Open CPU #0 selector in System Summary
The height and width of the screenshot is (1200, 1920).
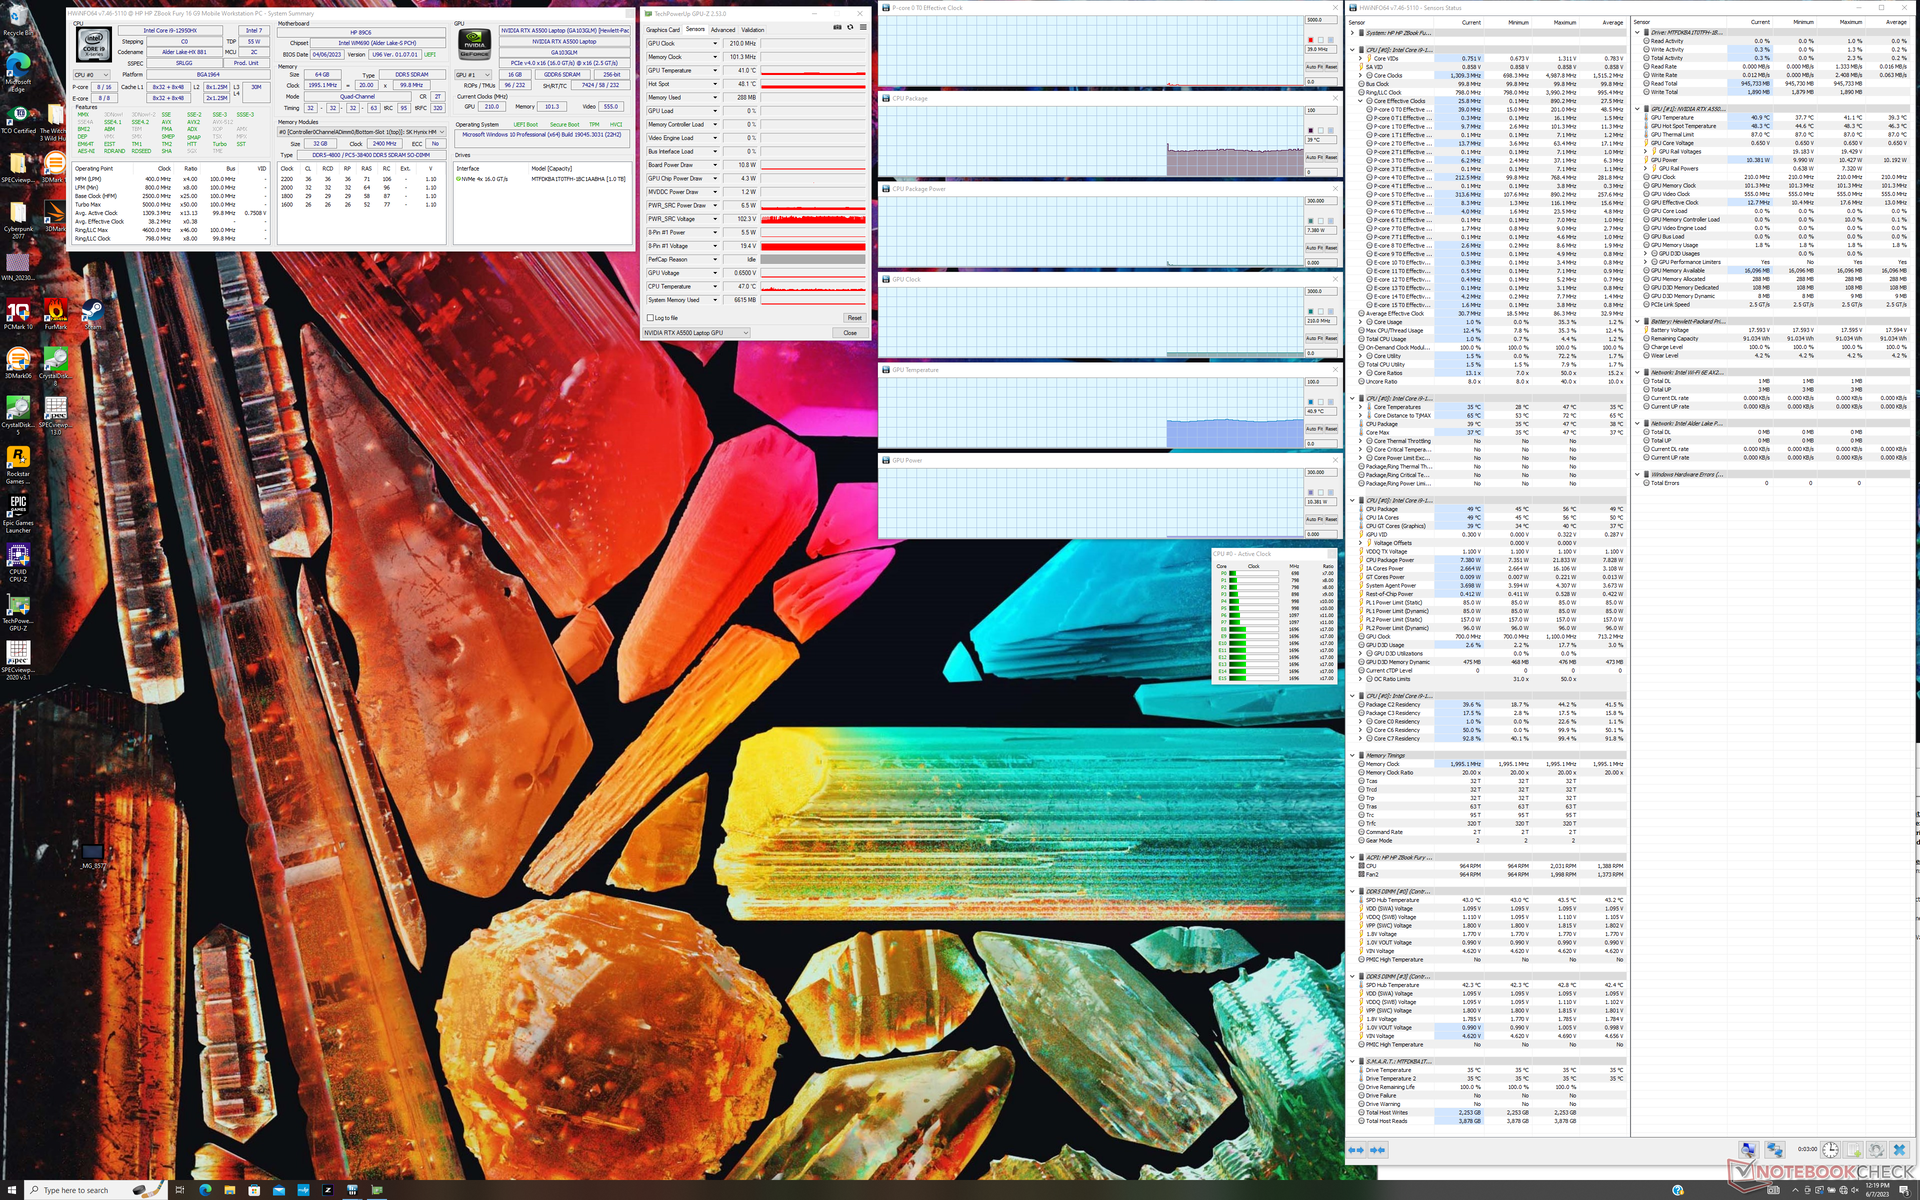[91, 74]
